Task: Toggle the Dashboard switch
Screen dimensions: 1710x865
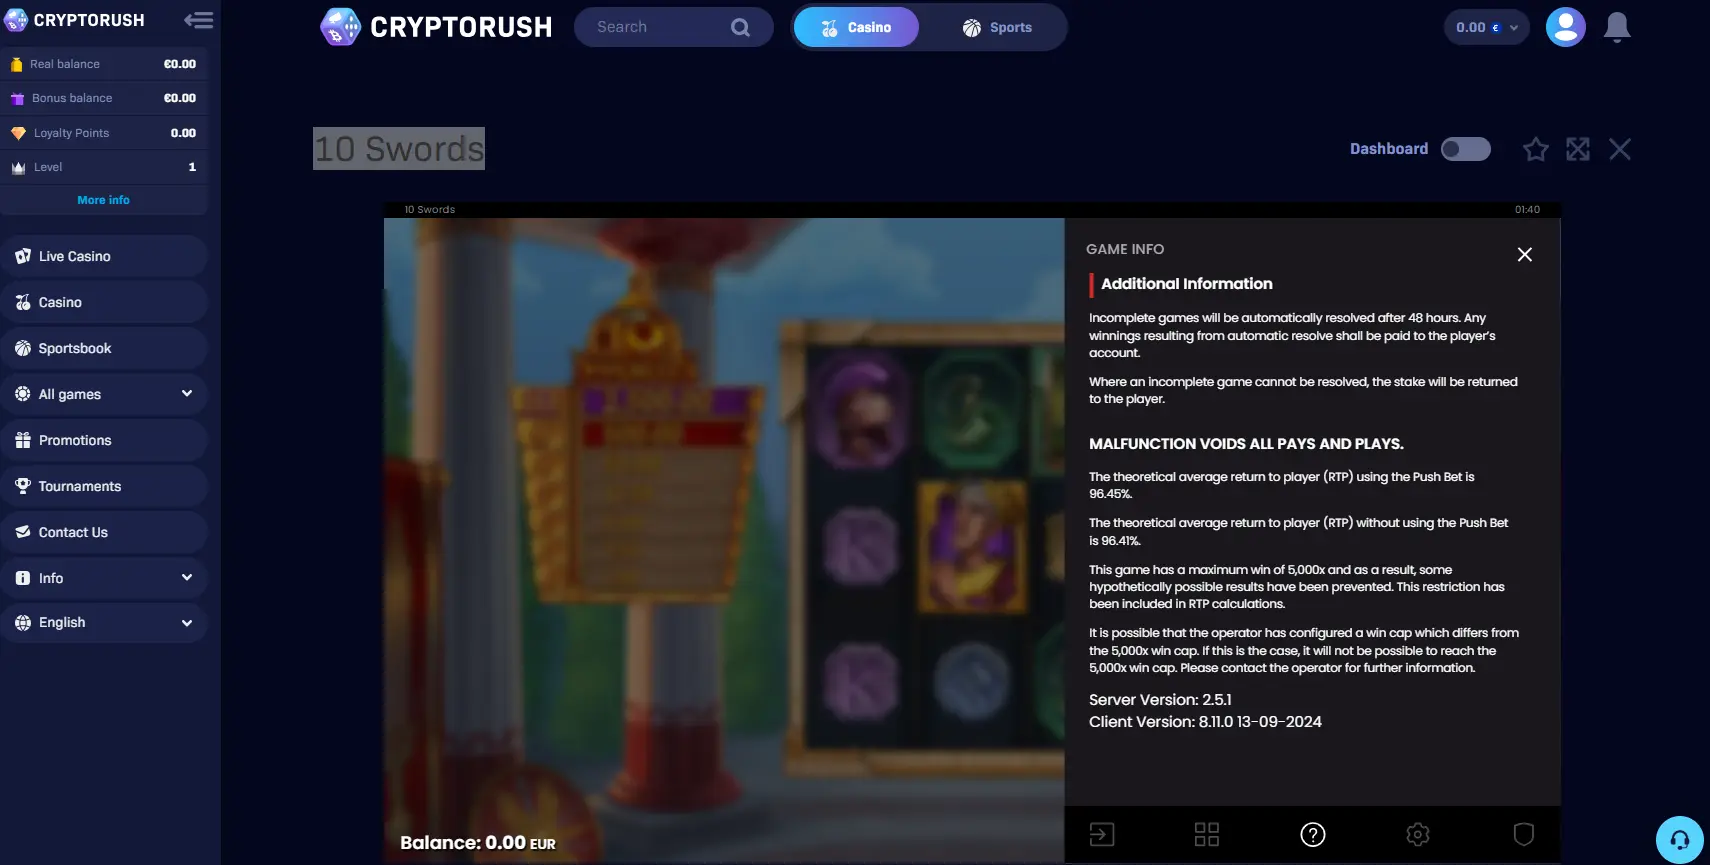Action: [x=1465, y=149]
